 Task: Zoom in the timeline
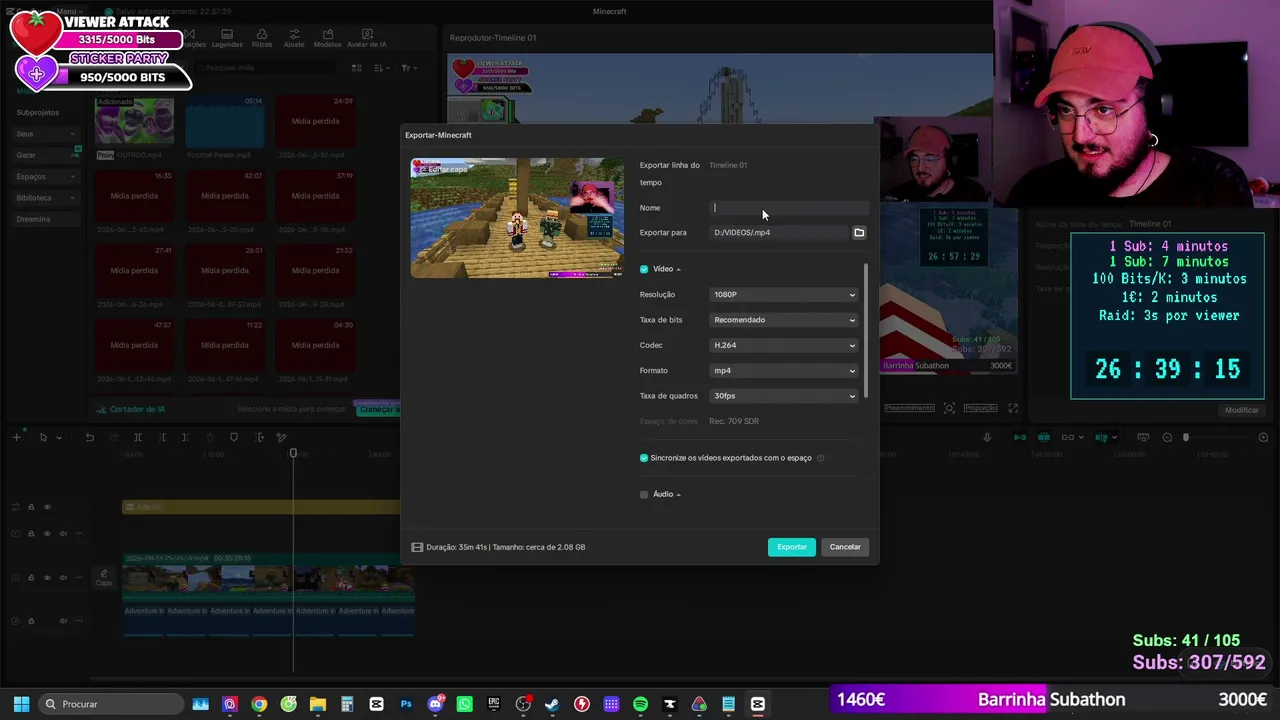[x=1263, y=437]
